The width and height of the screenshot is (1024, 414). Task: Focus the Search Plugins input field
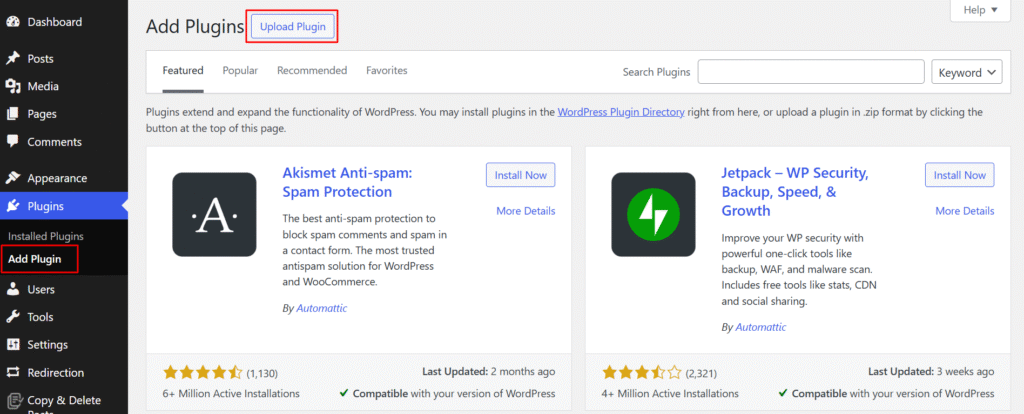811,72
